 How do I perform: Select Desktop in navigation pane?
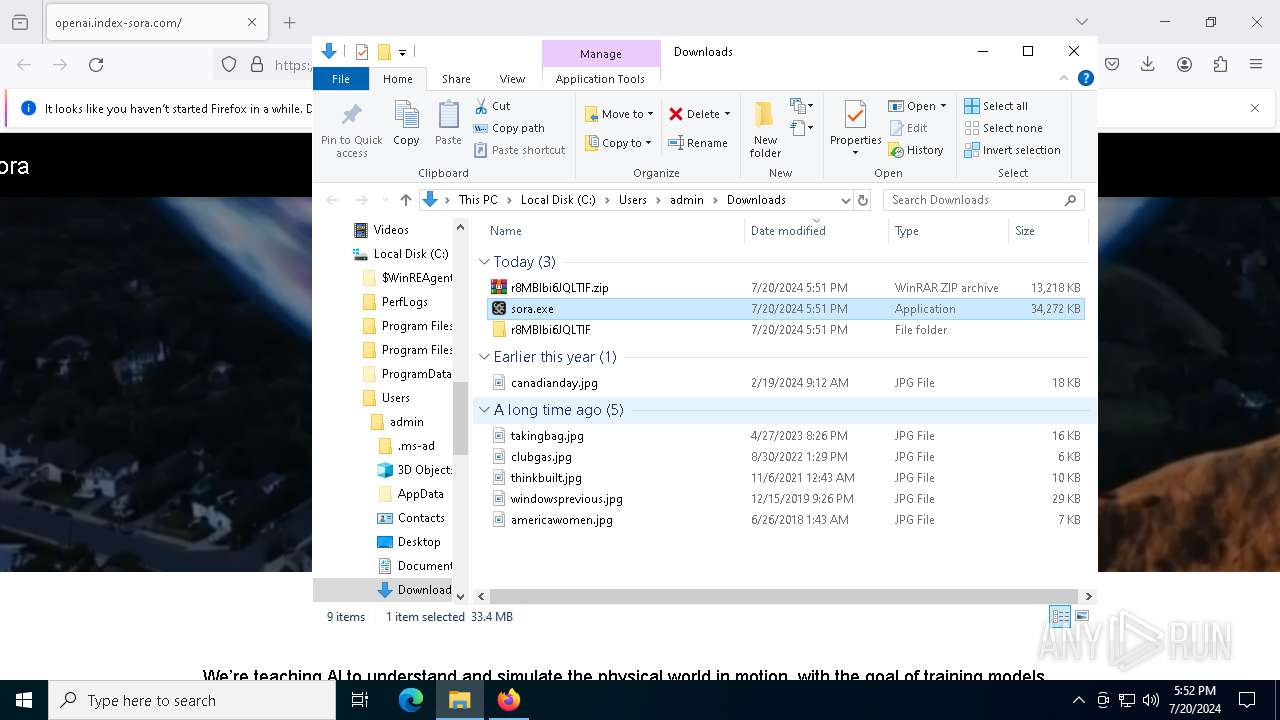click(418, 542)
